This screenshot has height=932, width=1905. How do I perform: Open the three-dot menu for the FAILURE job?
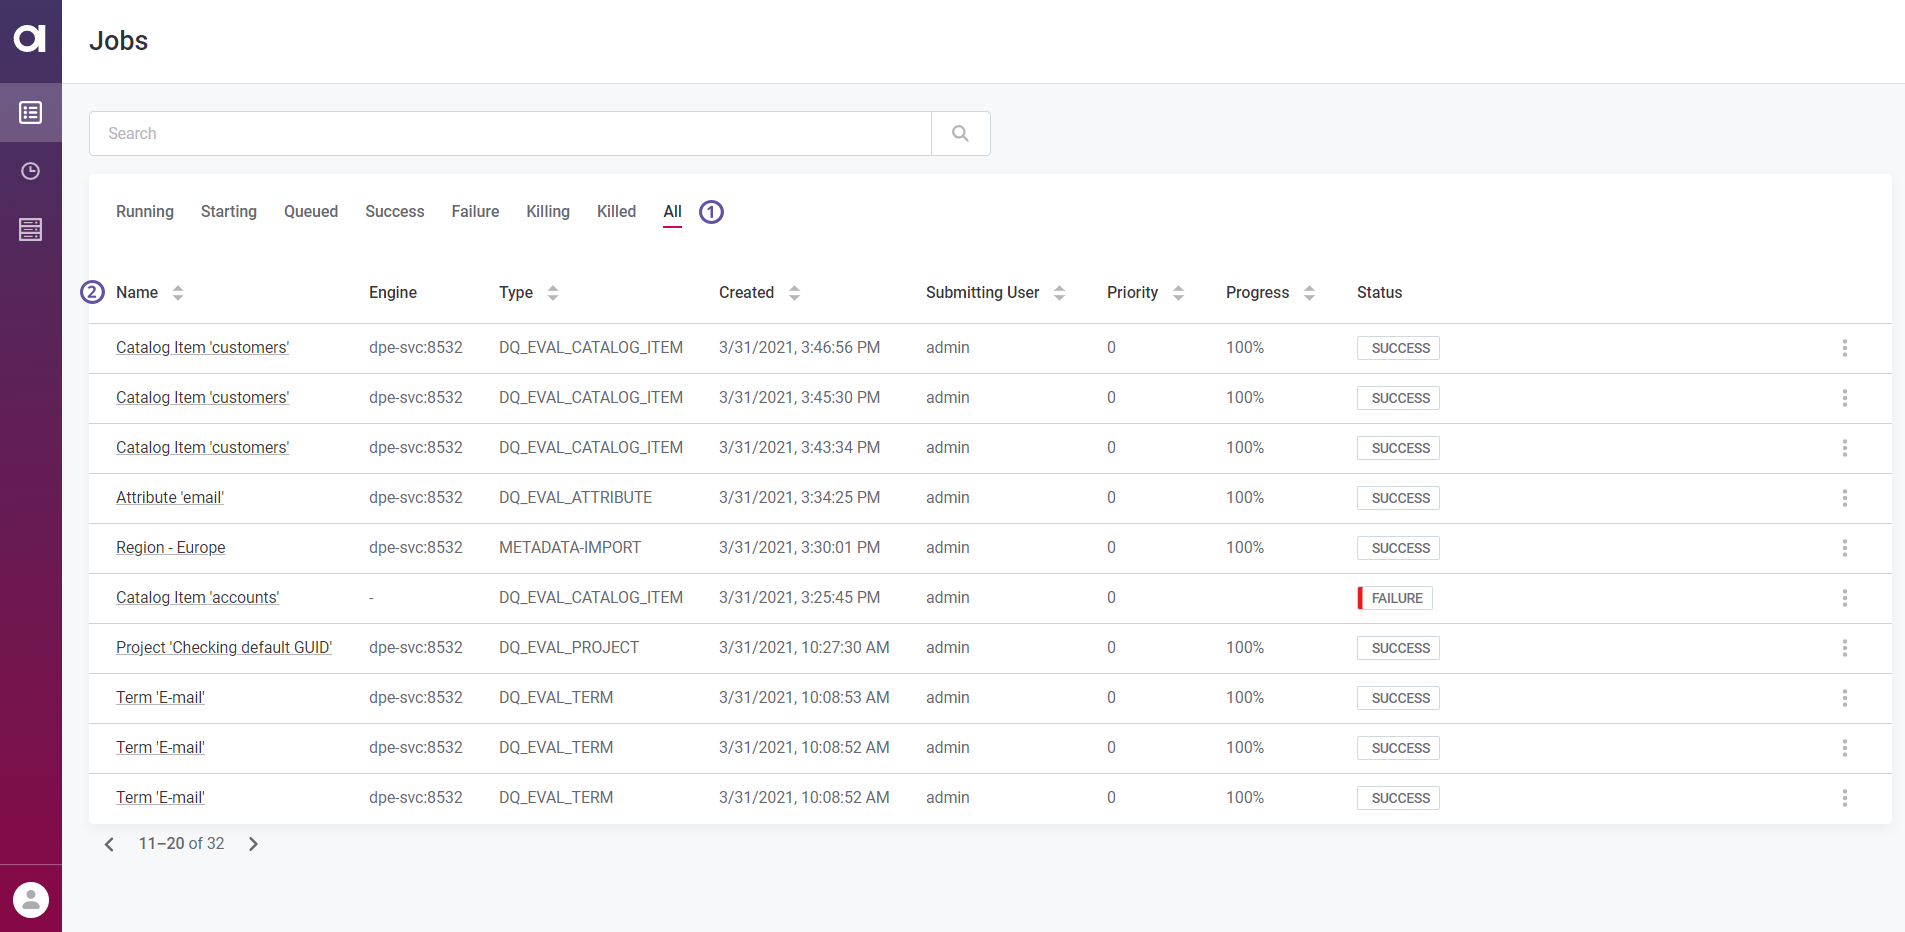click(x=1845, y=598)
